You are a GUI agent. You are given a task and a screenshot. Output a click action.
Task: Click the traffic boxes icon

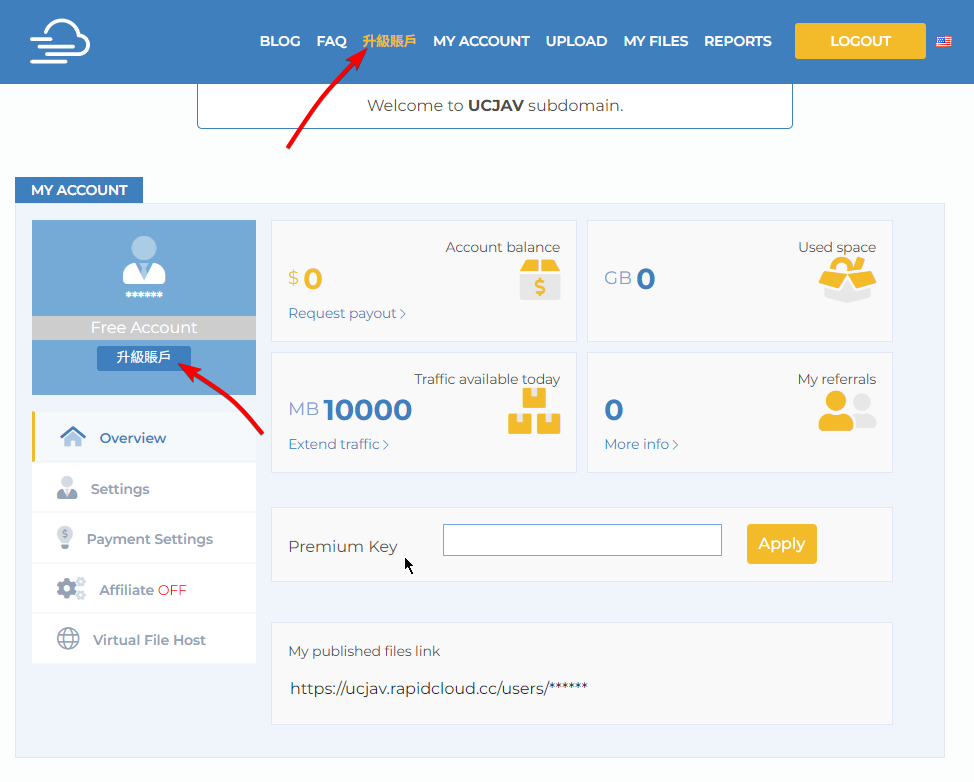534,411
